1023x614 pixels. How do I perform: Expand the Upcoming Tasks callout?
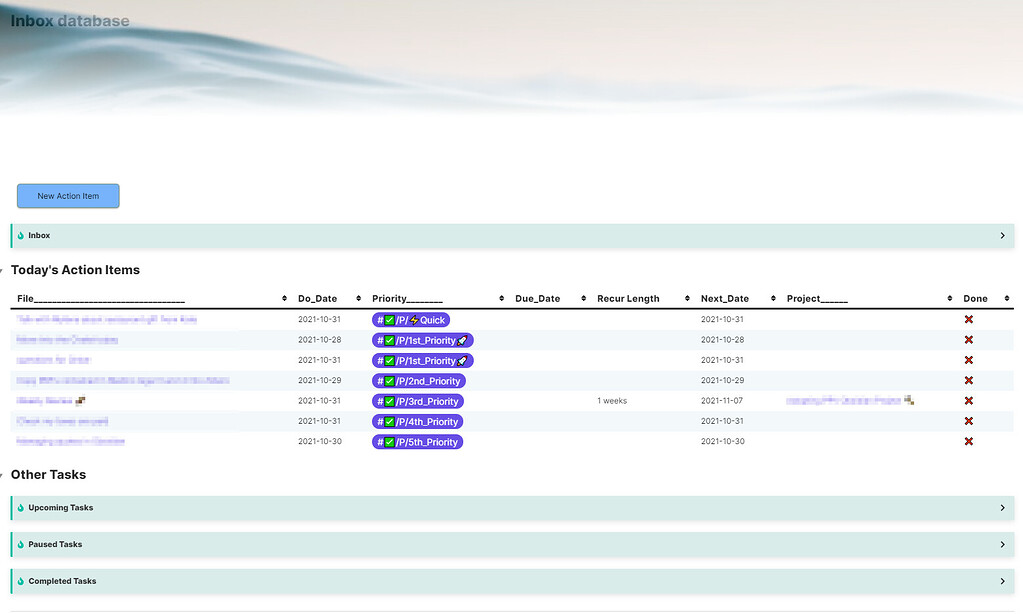[1002, 508]
